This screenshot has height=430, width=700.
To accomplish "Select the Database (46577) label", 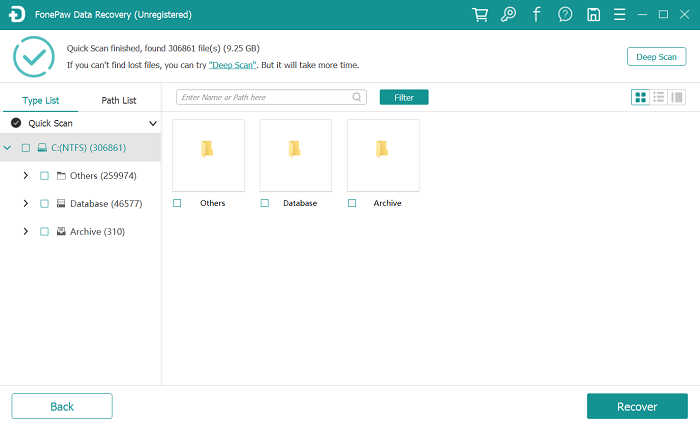I will coord(106,204).
